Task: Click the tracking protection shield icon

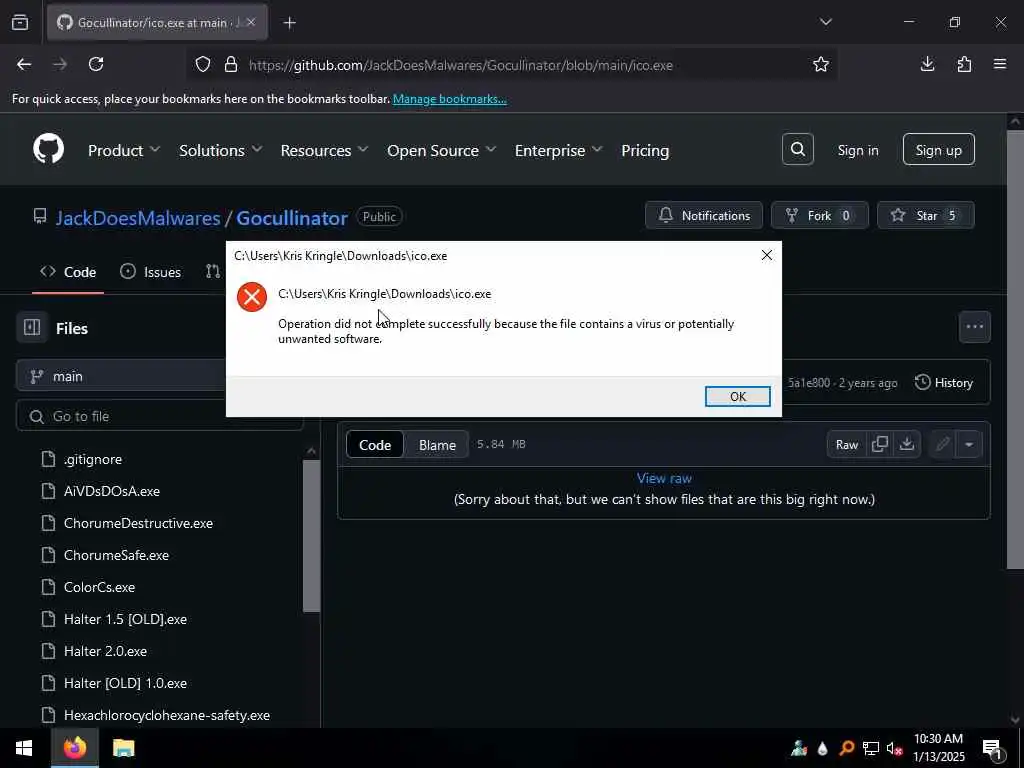Action: coord(203,65)
